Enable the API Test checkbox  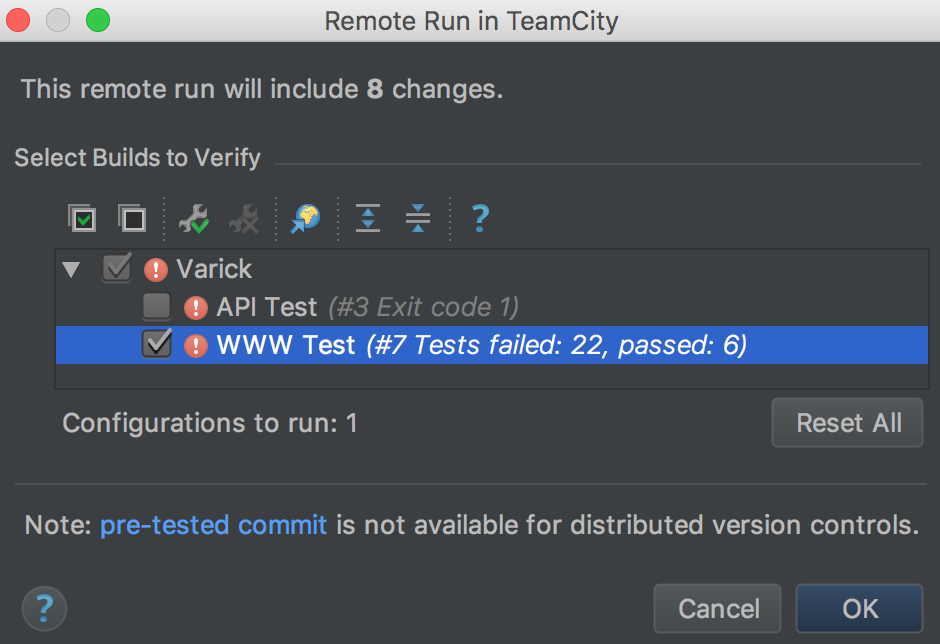pyautogui.click(x=157, y=307)
